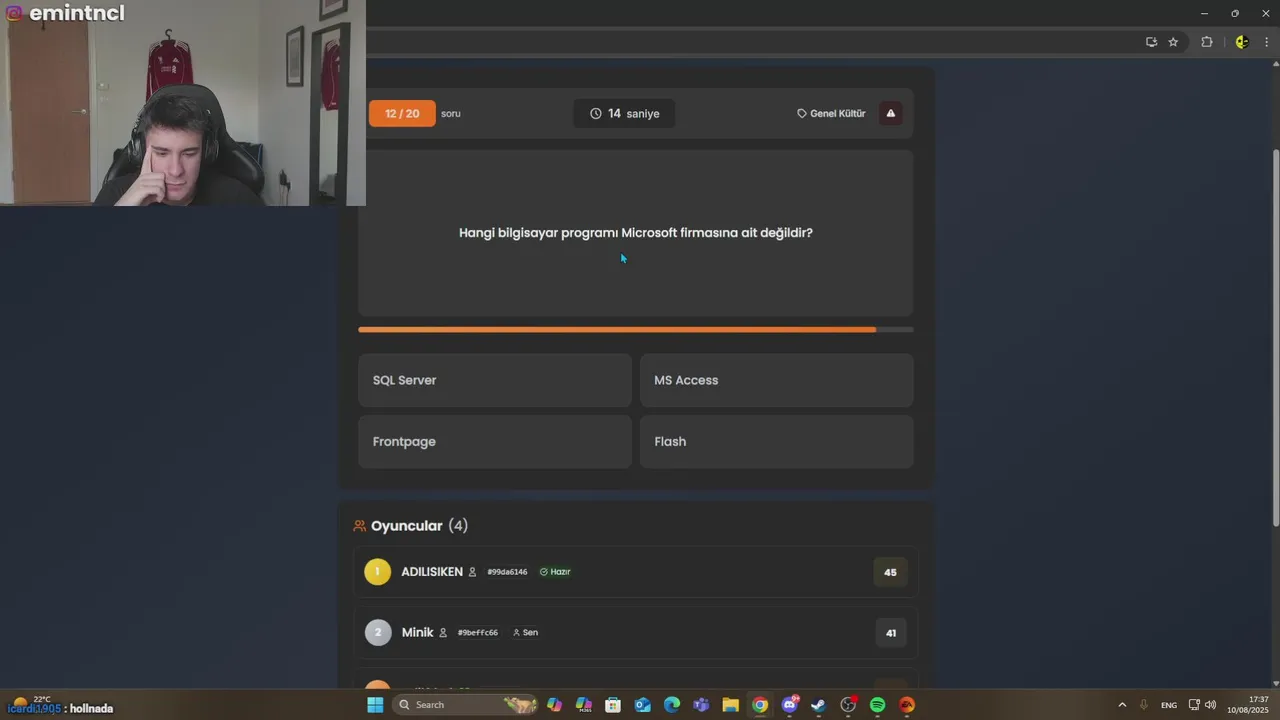Open the browser extensions puzzle icon

click(1207, 42)
